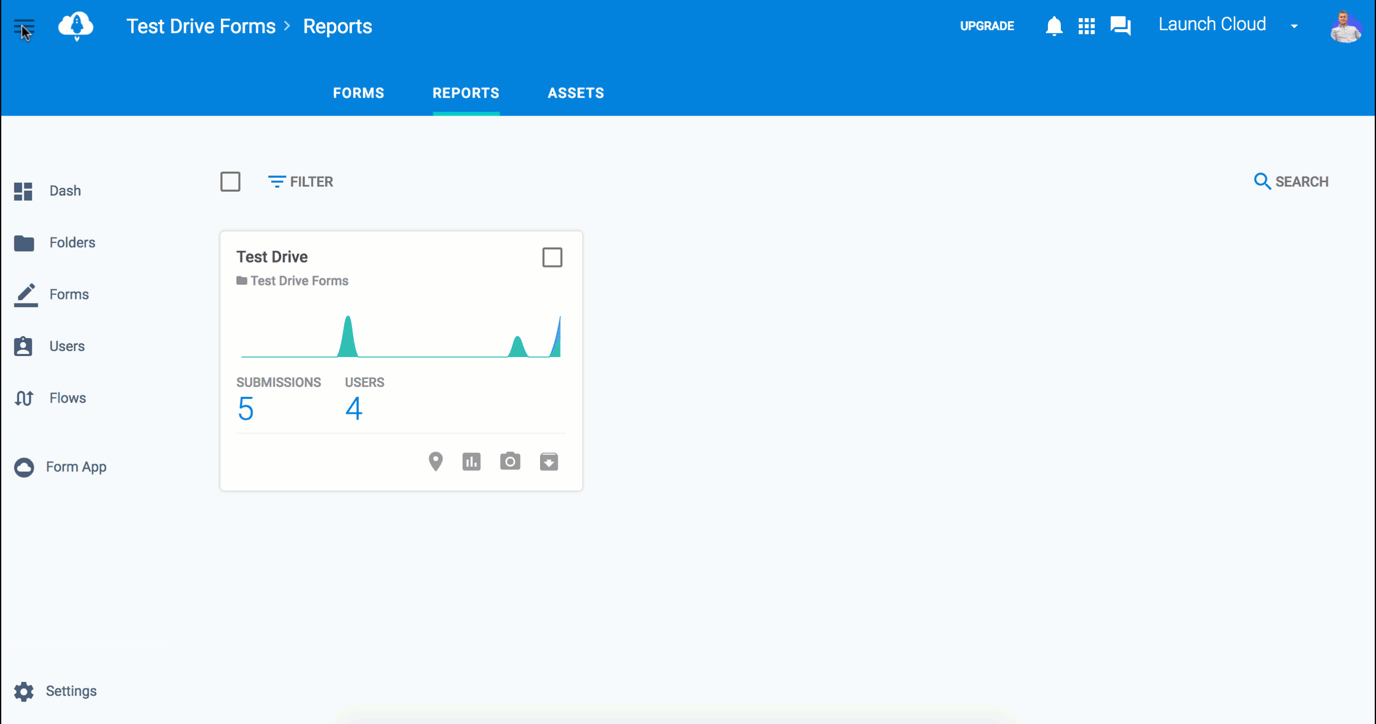This screenshot has width=1376, height=724.
Task: Open the hamburger navigation menu
Action: point(24,27)
